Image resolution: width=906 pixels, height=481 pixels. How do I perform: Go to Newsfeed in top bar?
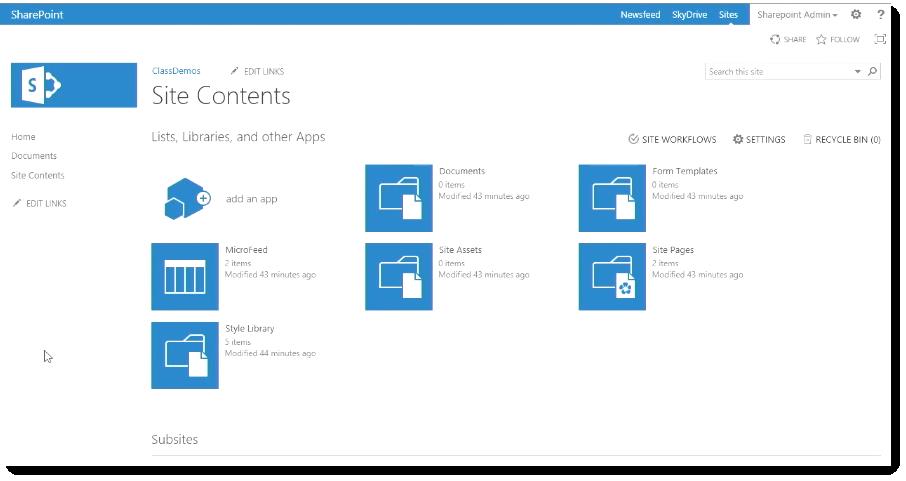click(640, 14)
